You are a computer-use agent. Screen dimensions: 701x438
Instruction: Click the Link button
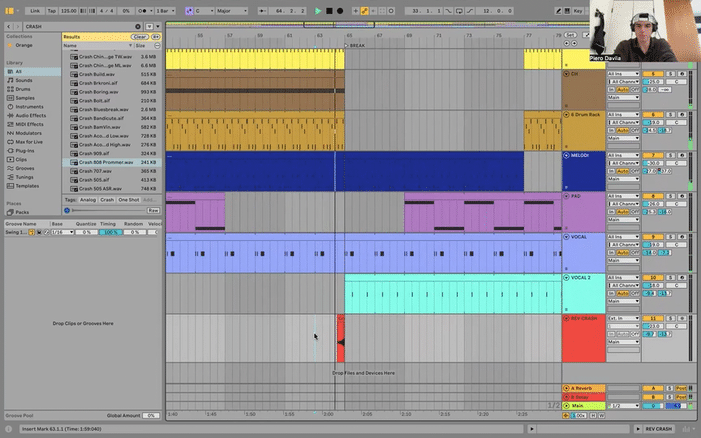[35, 11]
